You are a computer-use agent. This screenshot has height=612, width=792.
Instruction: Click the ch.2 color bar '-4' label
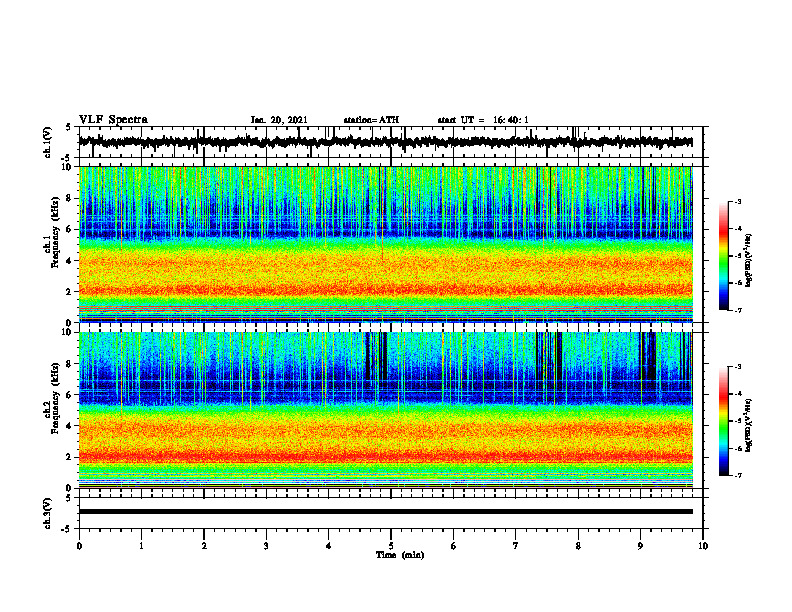[738, 394]
